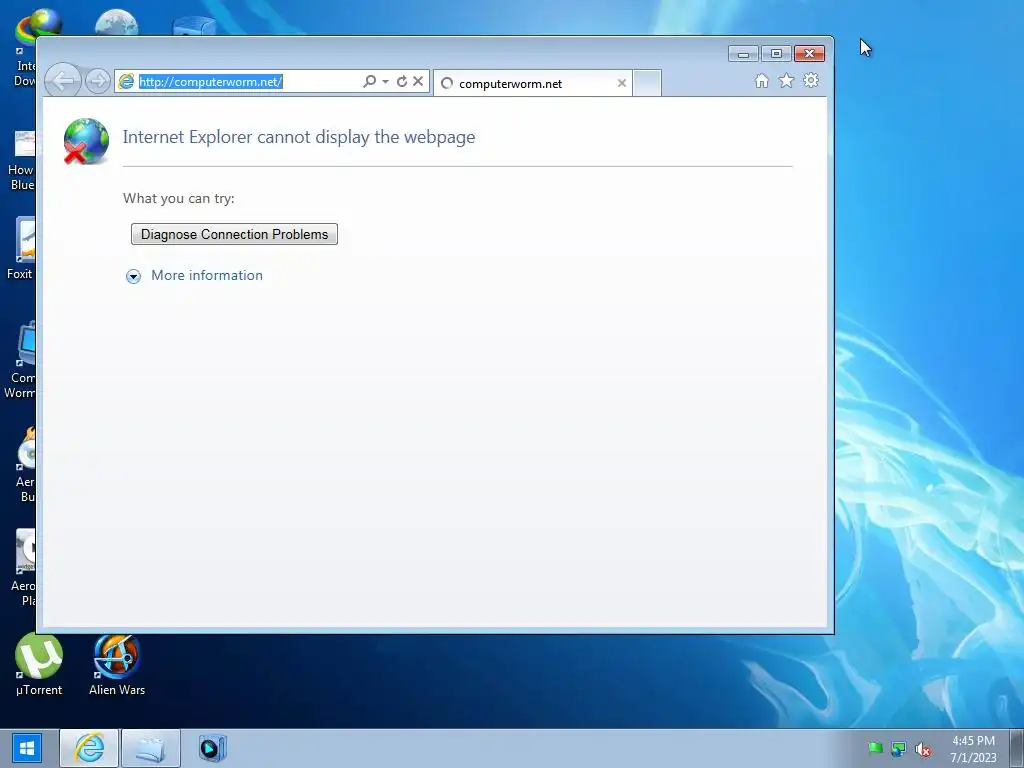
Task: Open a new tab with the blank tab button
Action: 647,84
